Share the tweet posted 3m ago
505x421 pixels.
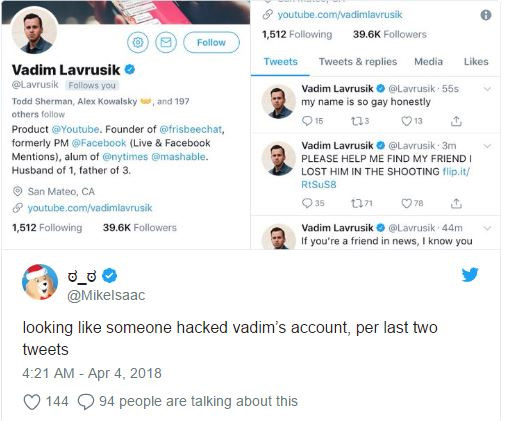pos(456,203)
